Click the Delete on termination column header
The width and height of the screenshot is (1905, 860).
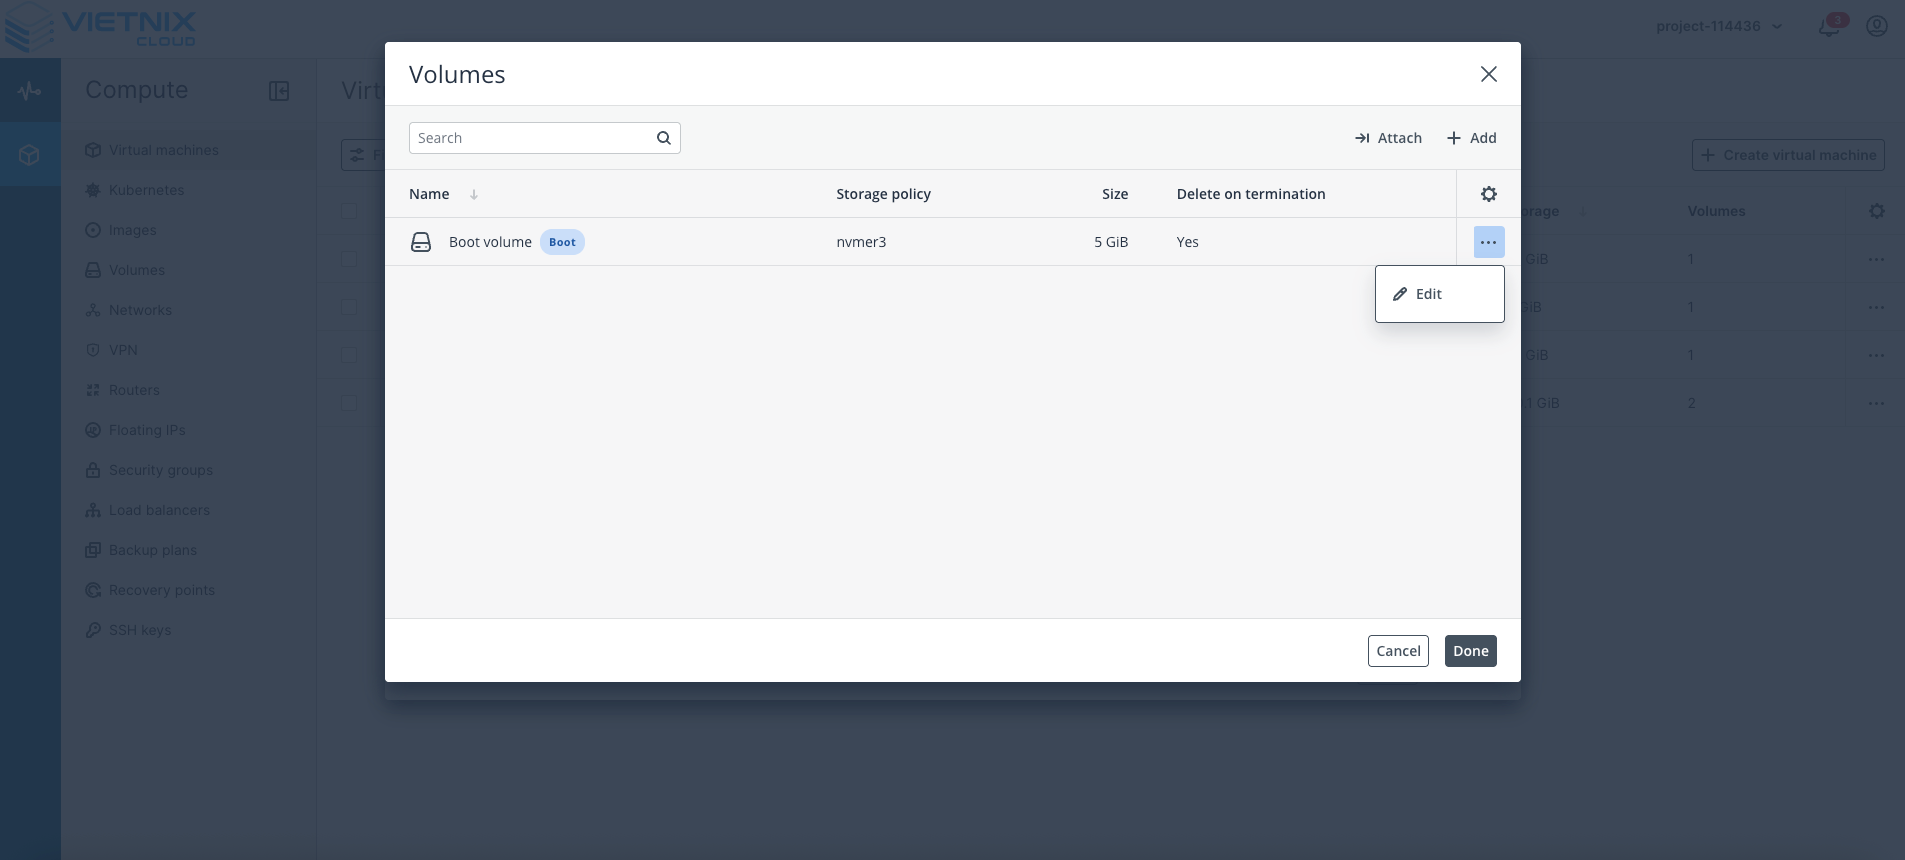tap(1251, 194)
